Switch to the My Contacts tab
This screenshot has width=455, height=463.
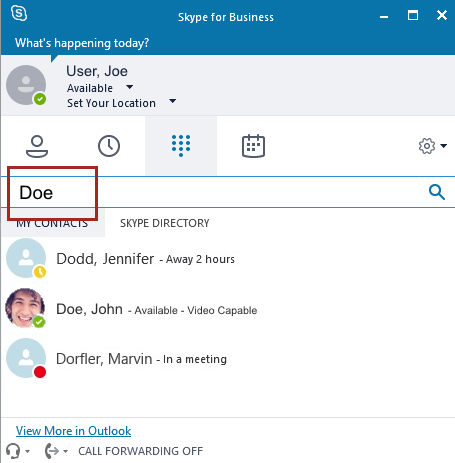pos(52,223)
